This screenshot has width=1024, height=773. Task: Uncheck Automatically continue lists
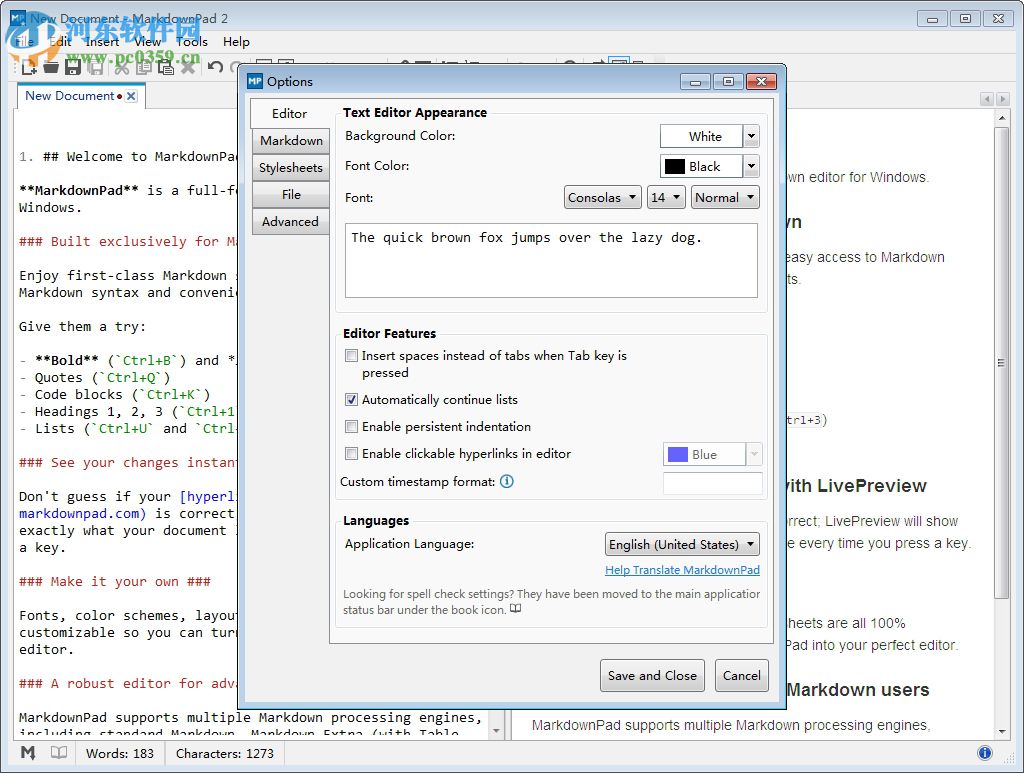click(x=352, y=399)
